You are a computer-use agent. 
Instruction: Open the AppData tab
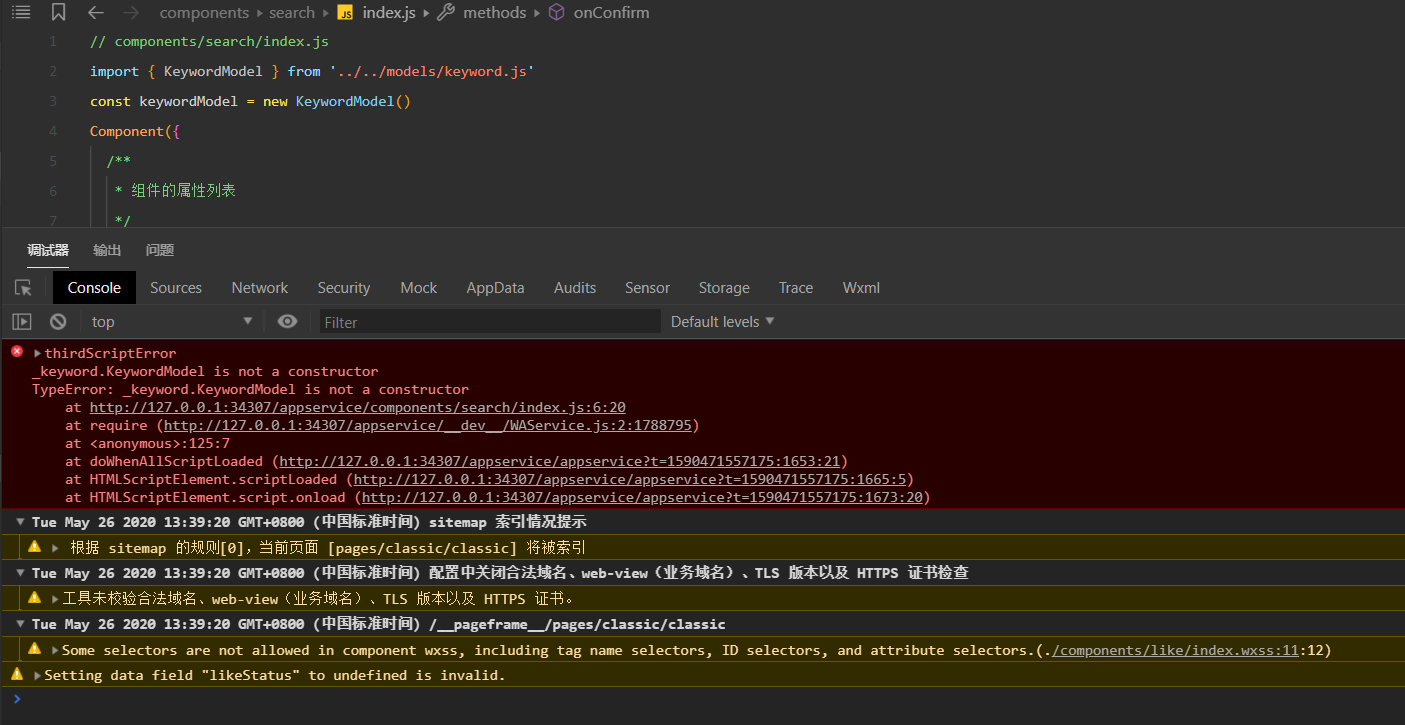495,288
